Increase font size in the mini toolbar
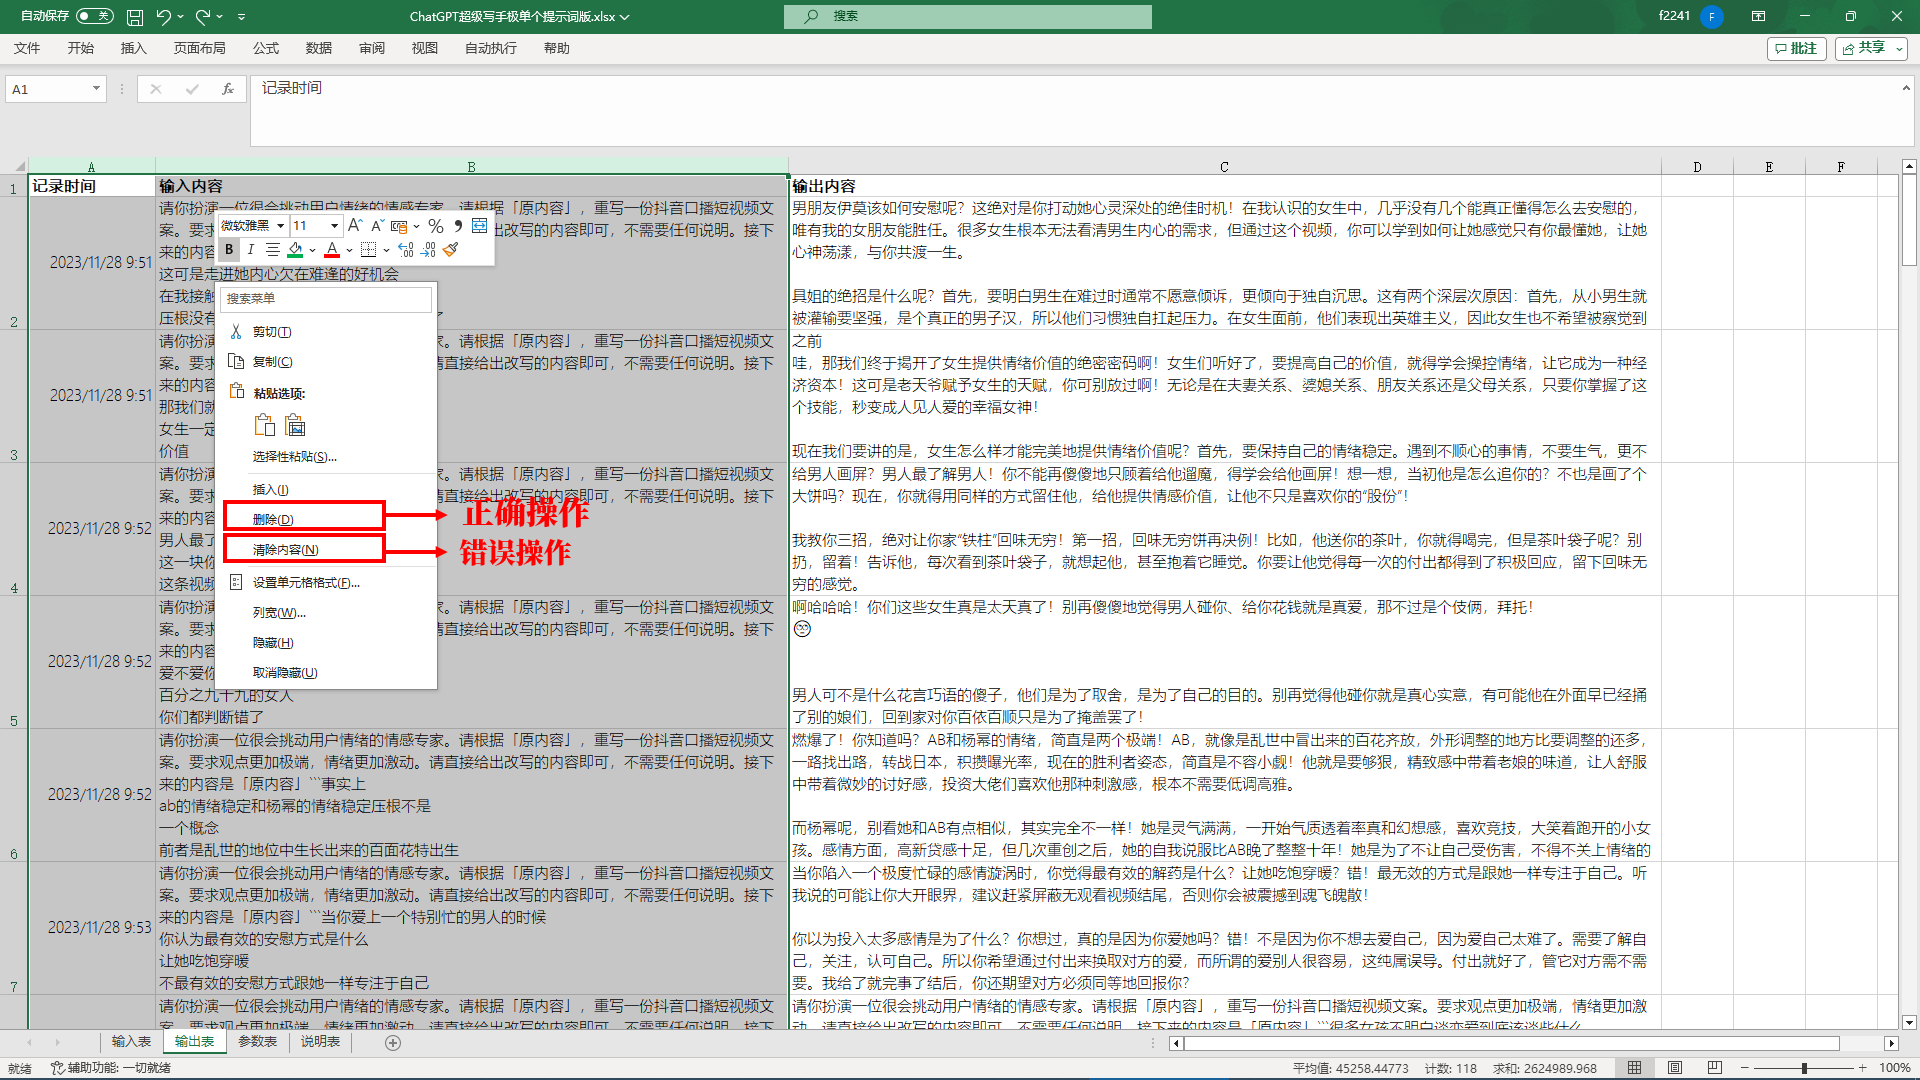 pyautogui.click(x=355, y=226)
